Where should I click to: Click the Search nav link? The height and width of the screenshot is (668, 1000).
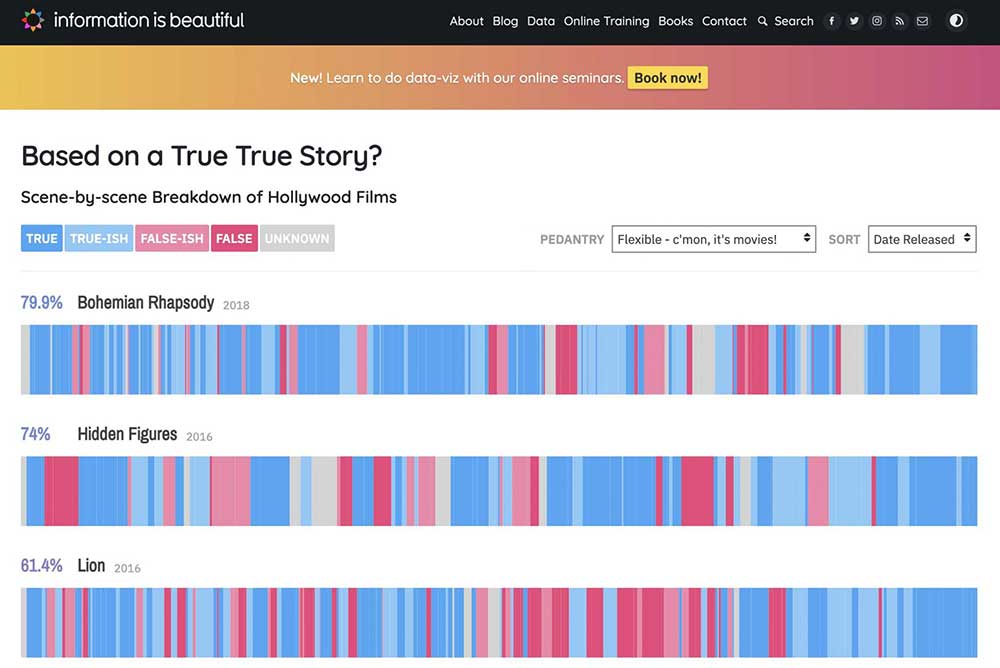[794, 21]
